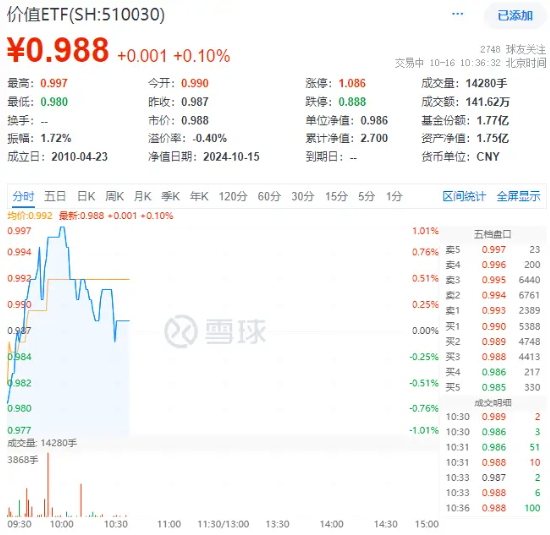550x535 pixels.
Task: Click the 10:30 trade at 0.989
Action: tap(492, 417)
